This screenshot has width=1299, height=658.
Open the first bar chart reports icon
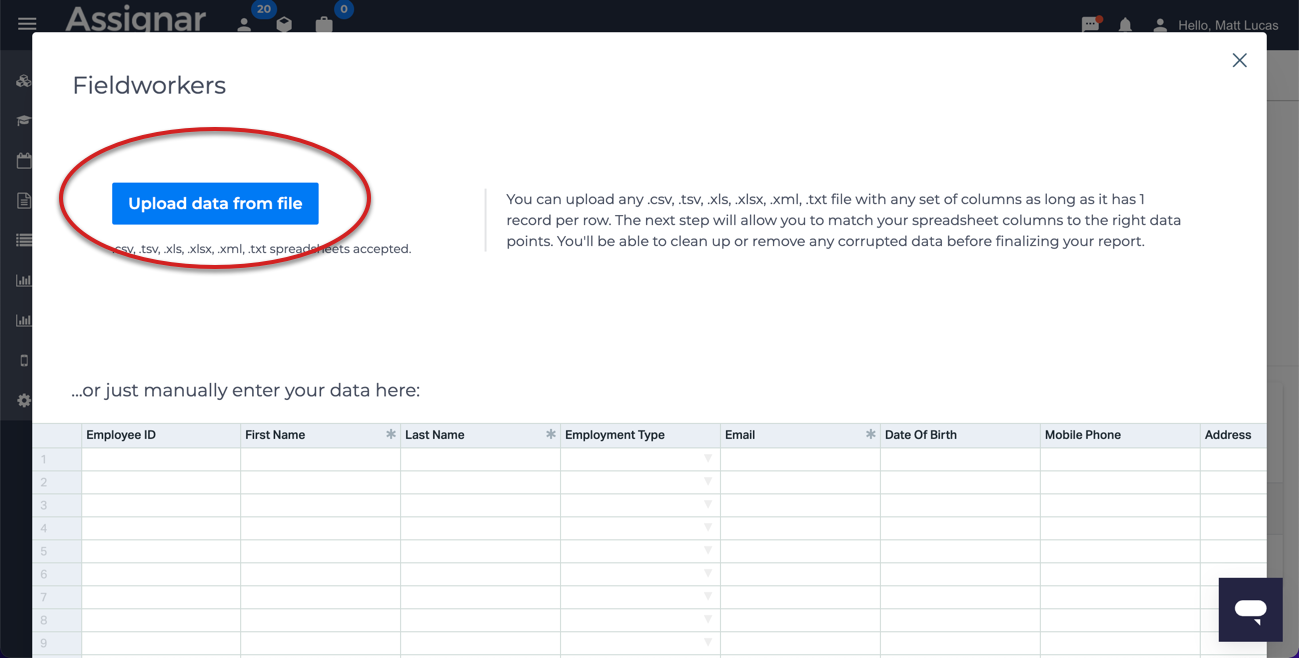[x=23, y=280]
